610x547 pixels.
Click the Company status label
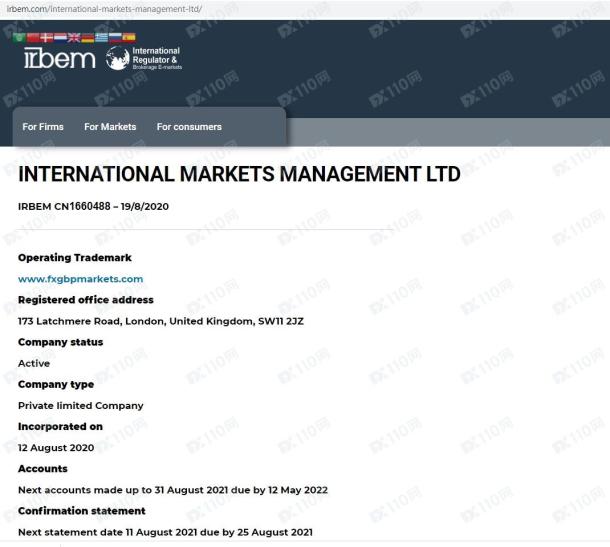tap(60, 342)
